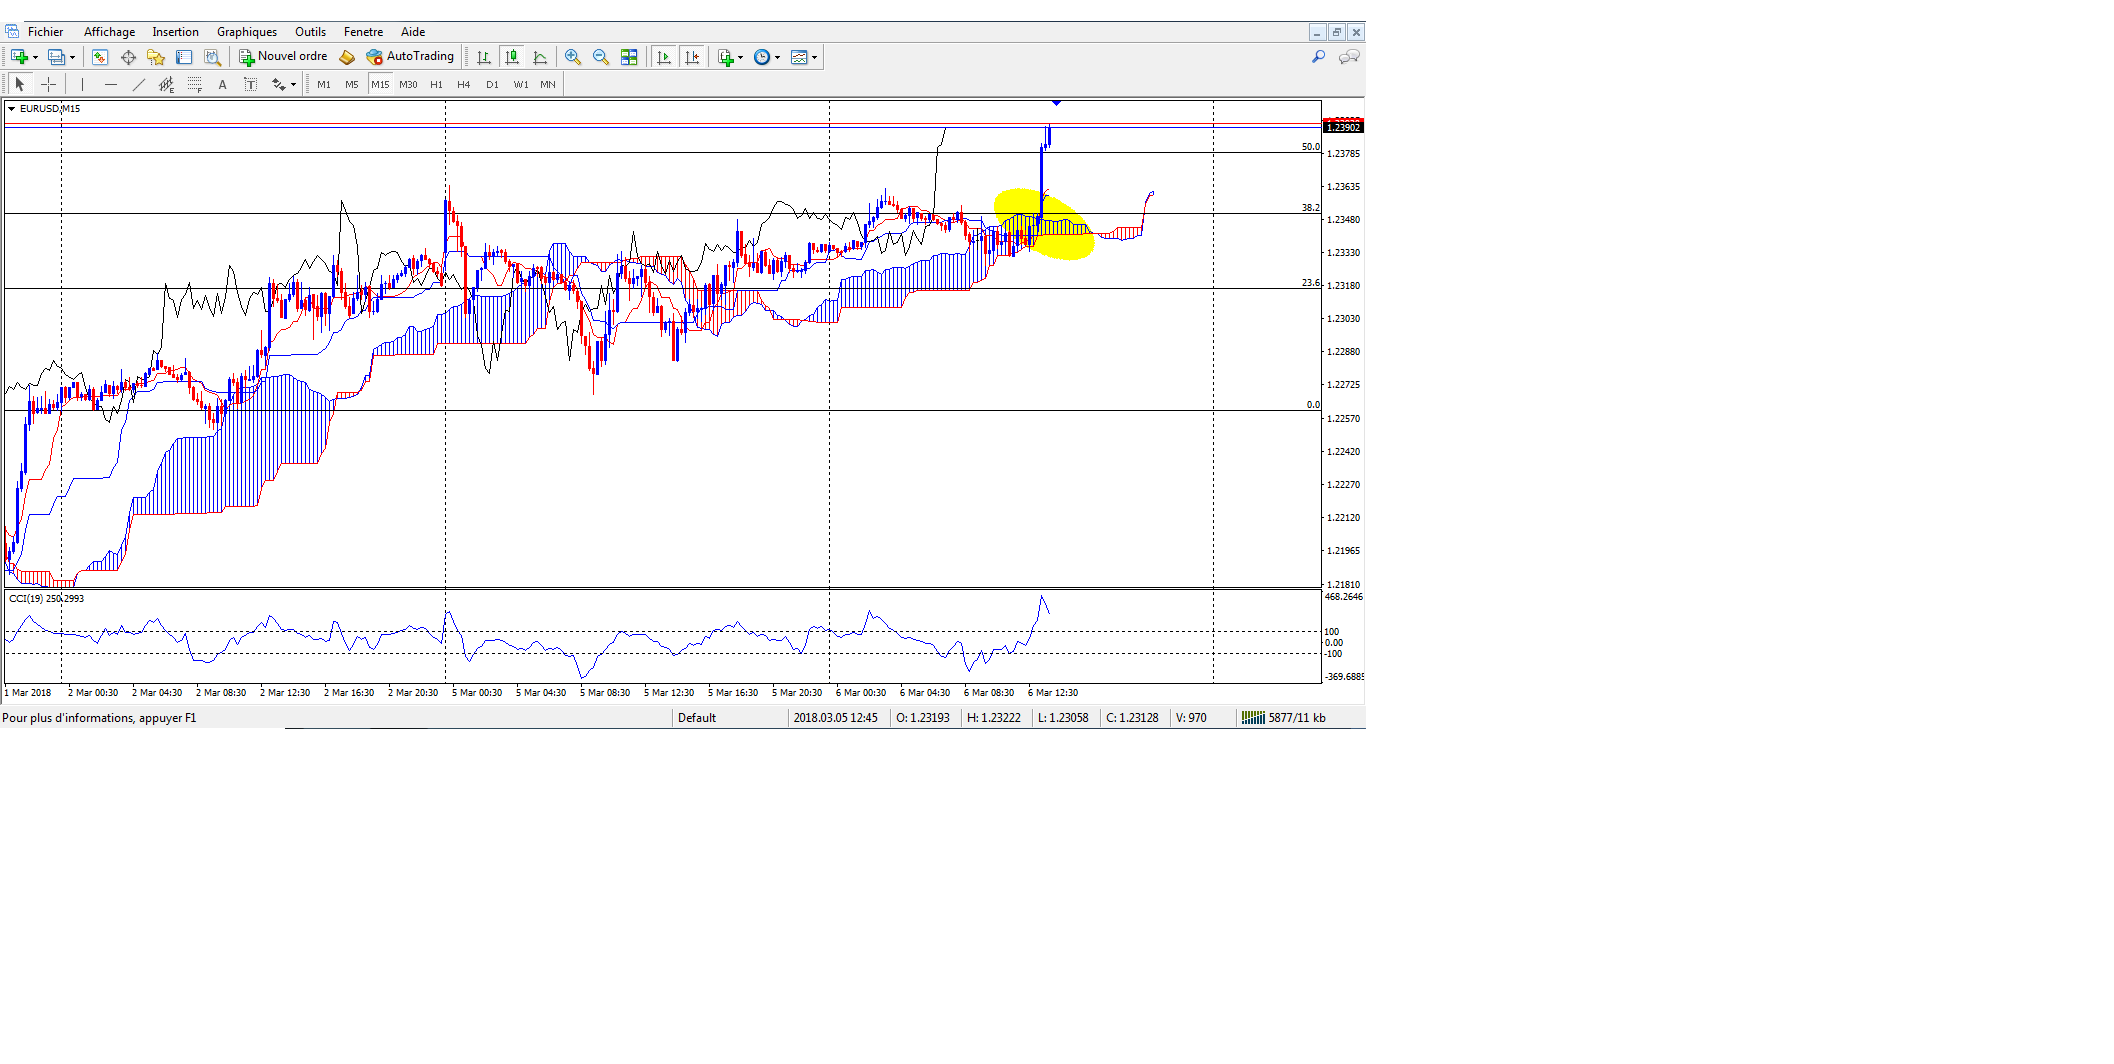
Task: Draw a horizontal line
Action: (110, 84)
